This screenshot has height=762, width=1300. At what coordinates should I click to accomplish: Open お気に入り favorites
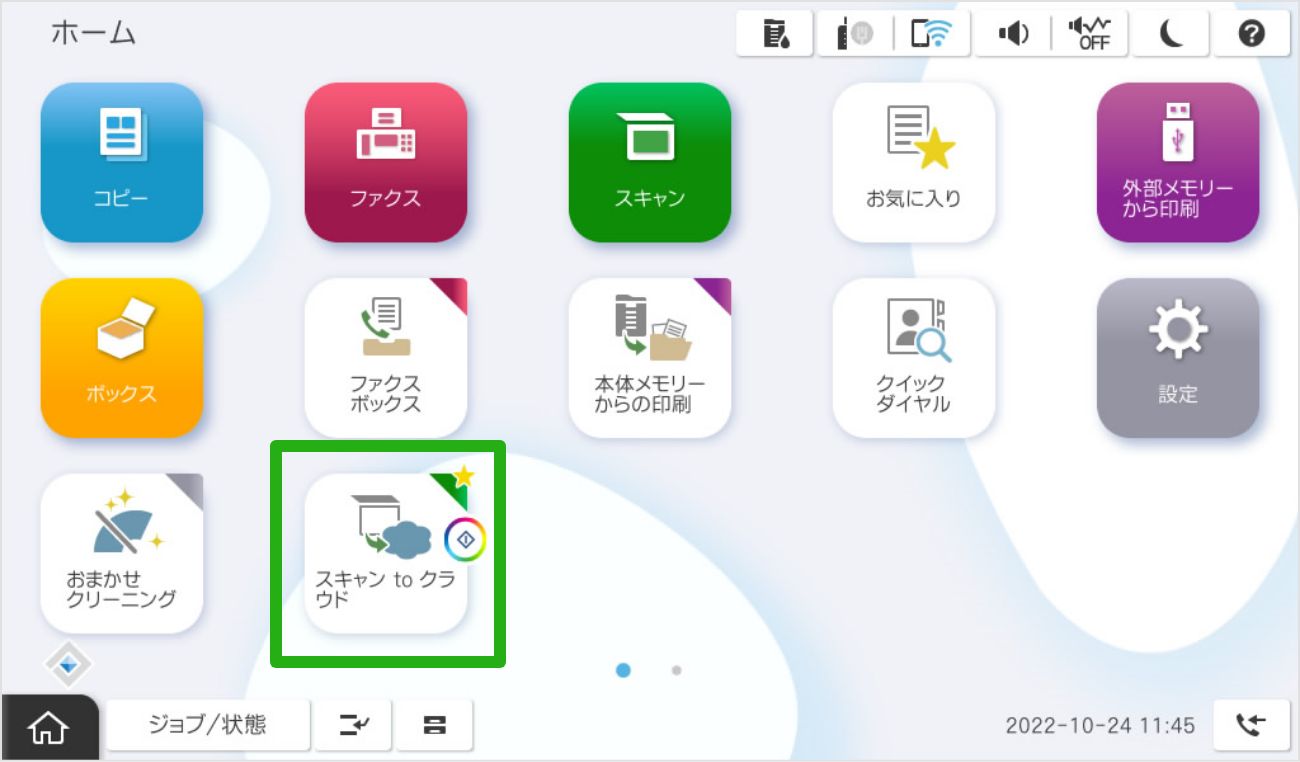[x=914, y=163]
